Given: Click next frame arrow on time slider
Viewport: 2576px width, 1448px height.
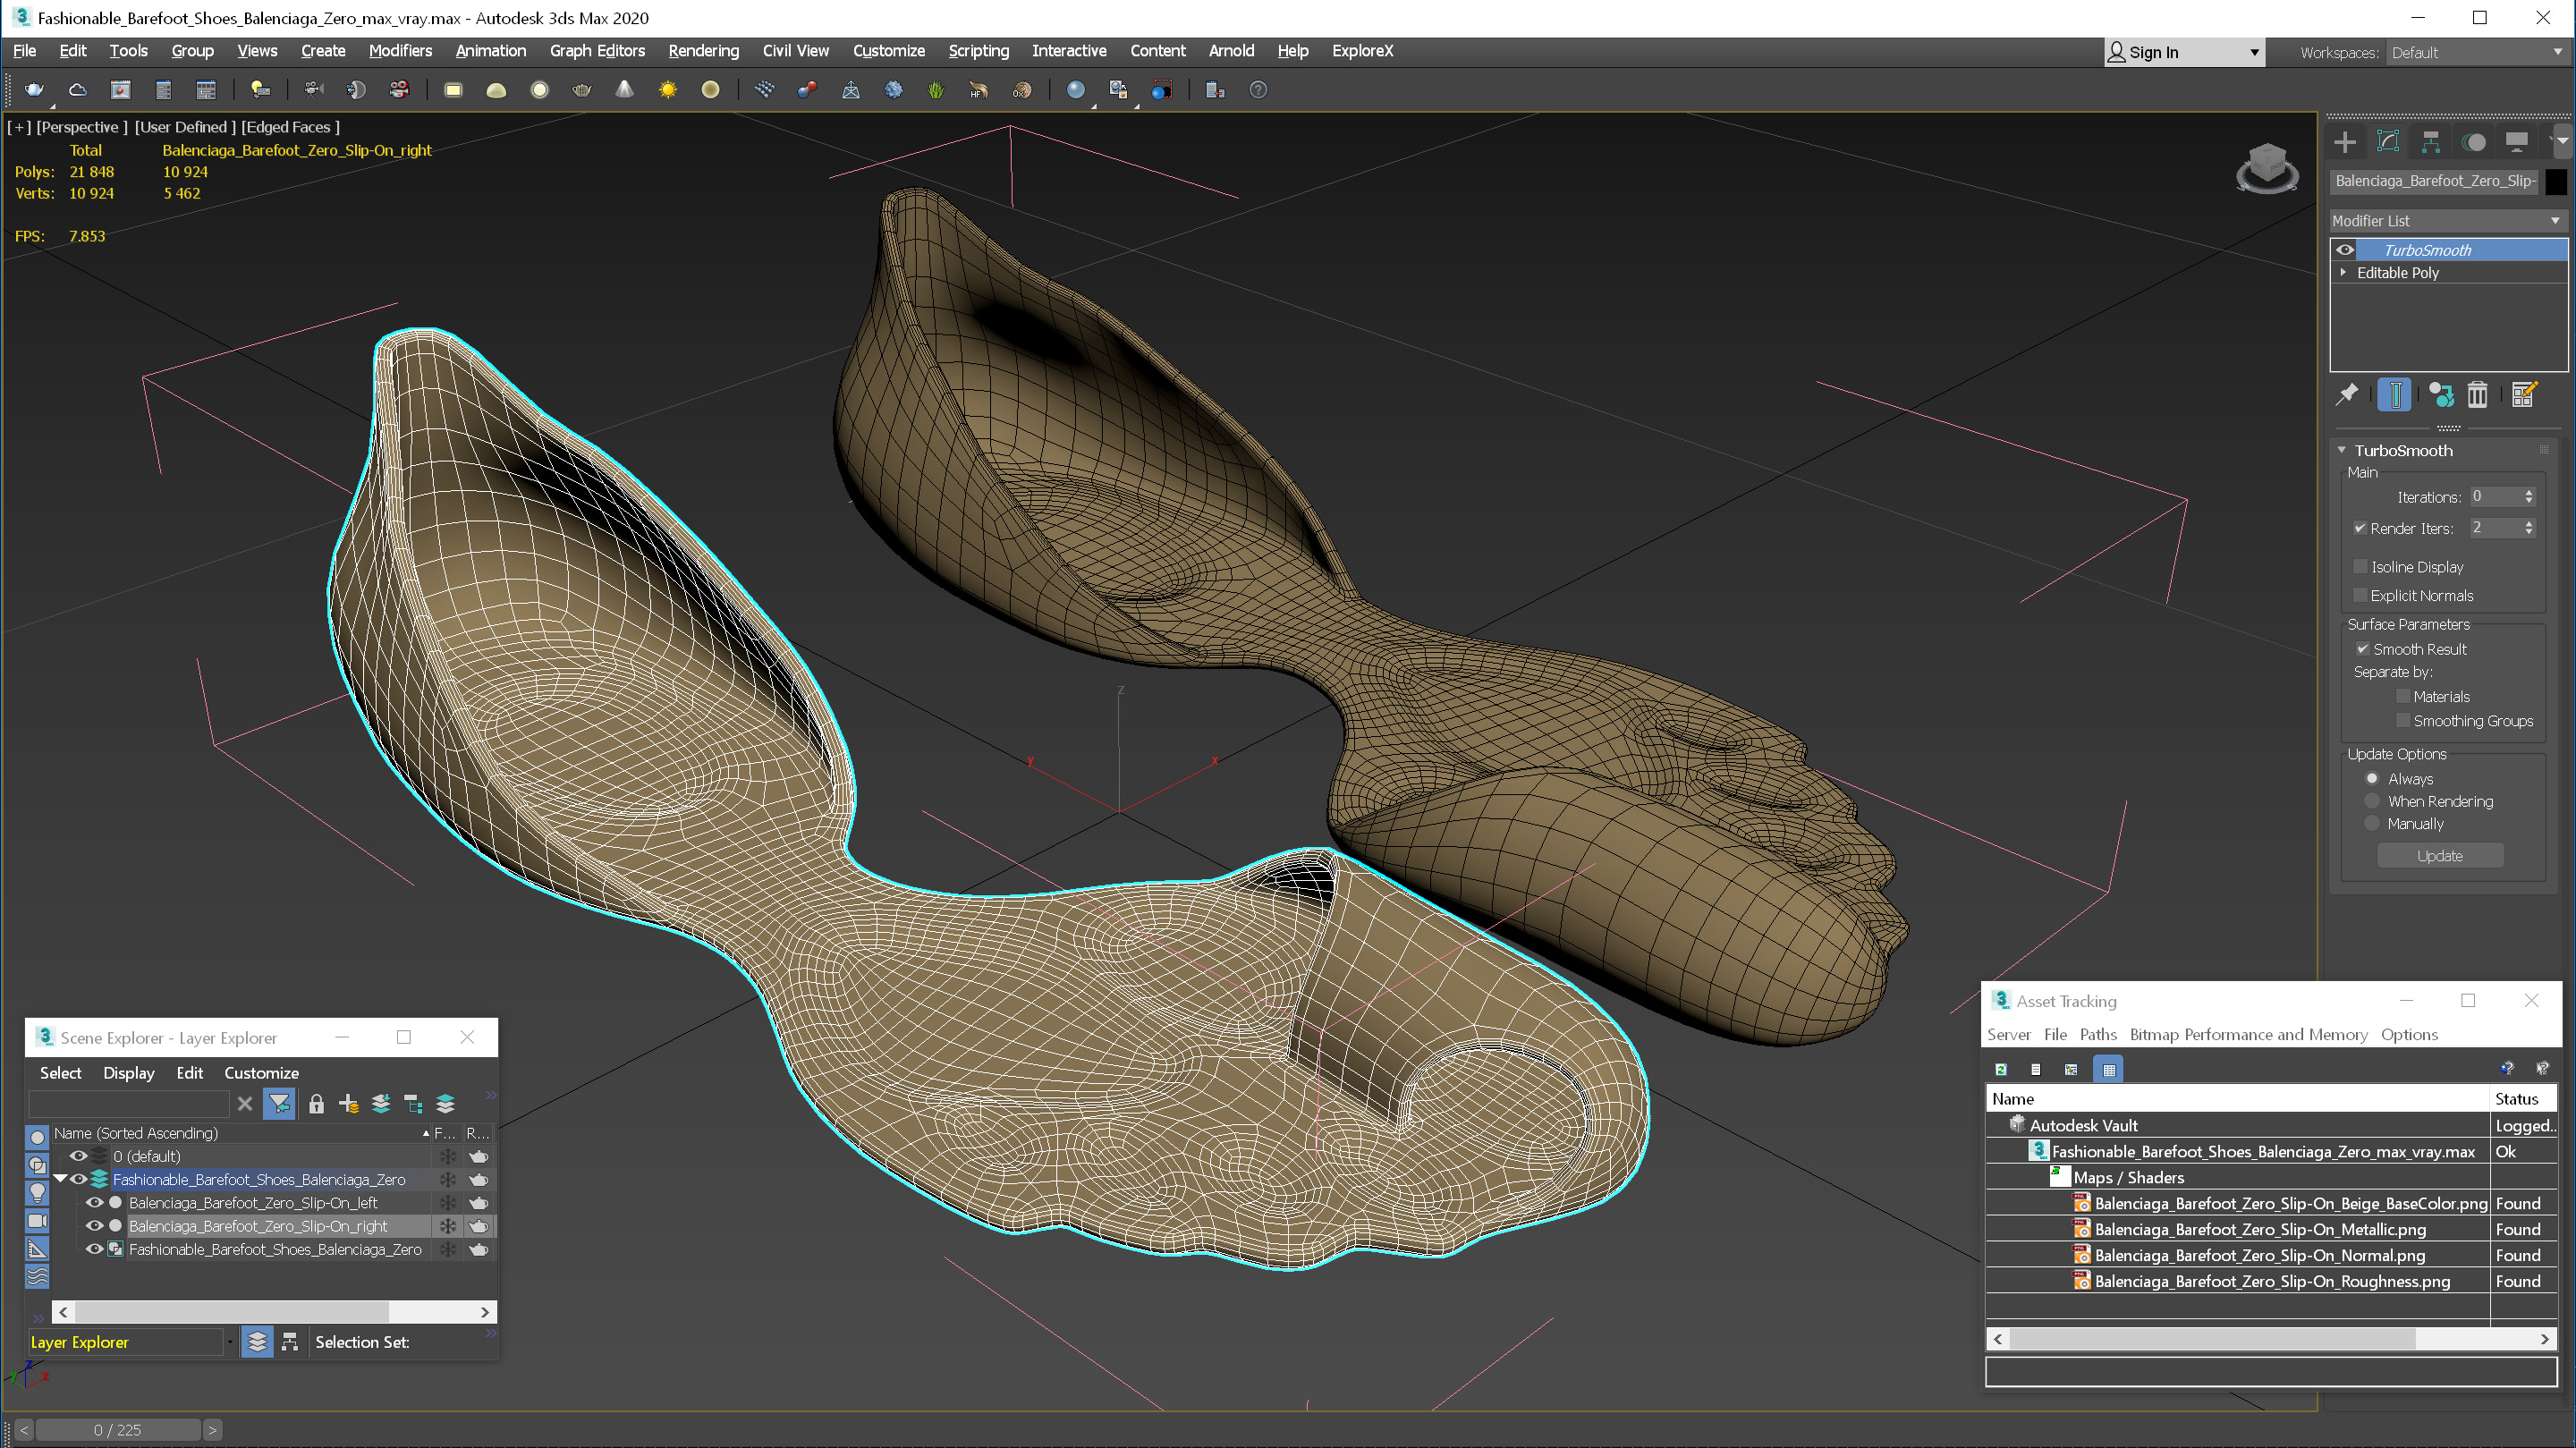Looking at the screenshot, I should coord(212,1430).
